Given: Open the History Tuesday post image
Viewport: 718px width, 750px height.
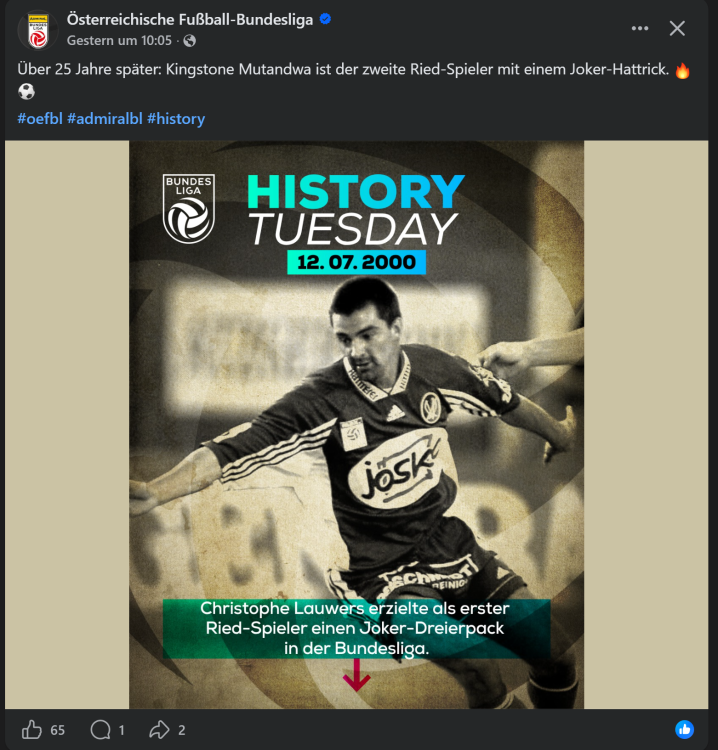Looking at the screenshot, I should [x=356, y=424].
